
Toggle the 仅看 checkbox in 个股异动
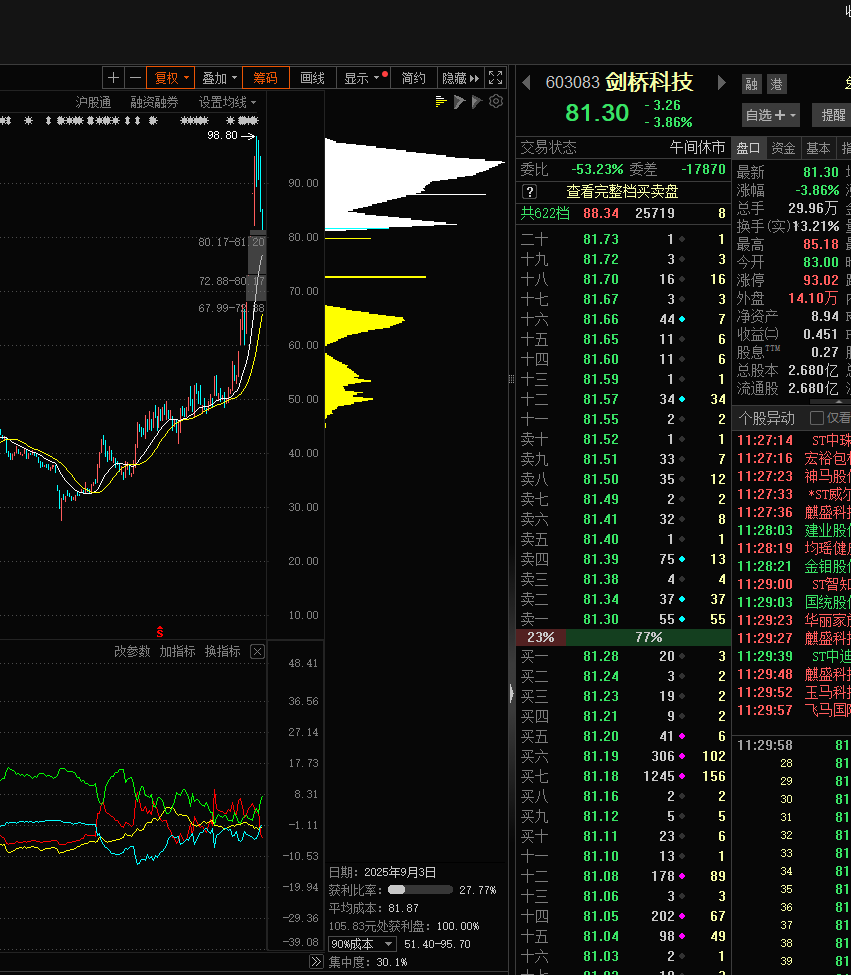point(817,418)
